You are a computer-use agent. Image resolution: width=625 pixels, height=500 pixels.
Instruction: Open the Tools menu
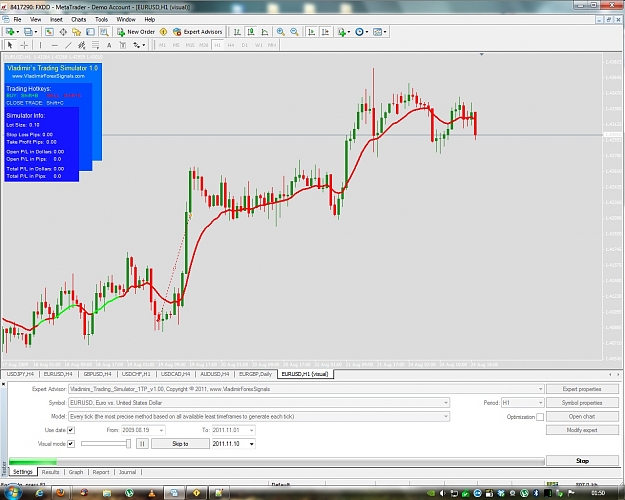(x=101, y=19)
